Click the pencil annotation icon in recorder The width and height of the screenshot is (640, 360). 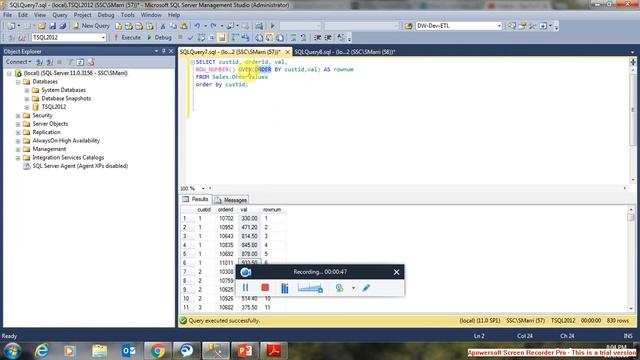click(366, 288)
